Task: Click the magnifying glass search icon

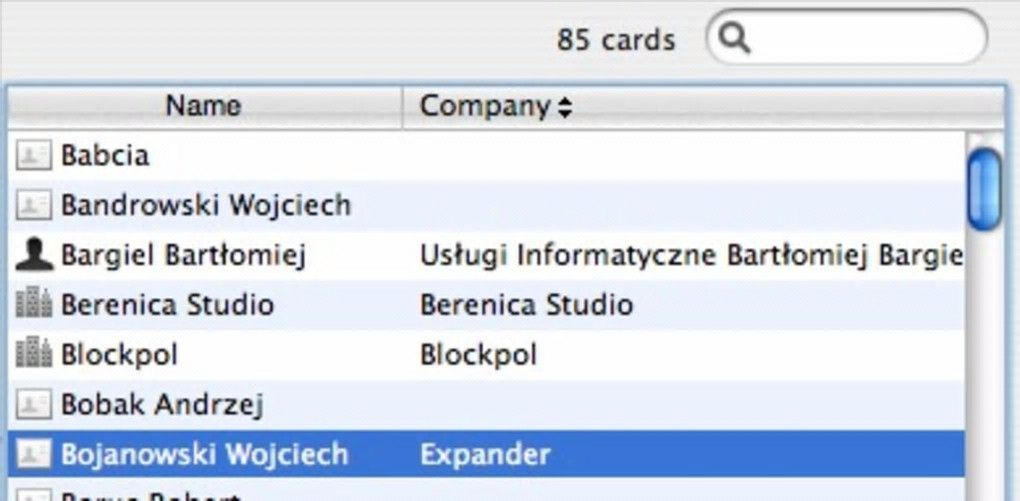Action: tap(735, 39)
